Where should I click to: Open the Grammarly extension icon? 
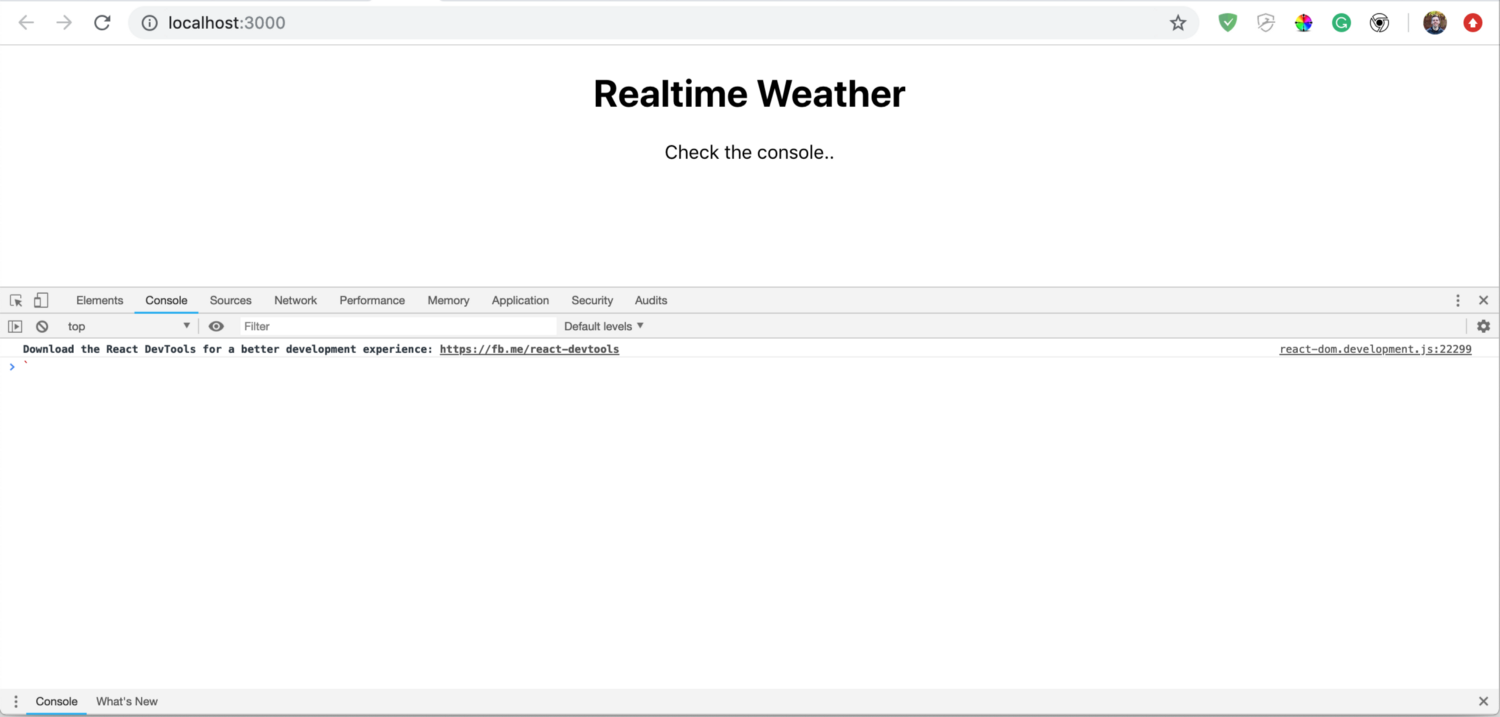point(1341,23)
